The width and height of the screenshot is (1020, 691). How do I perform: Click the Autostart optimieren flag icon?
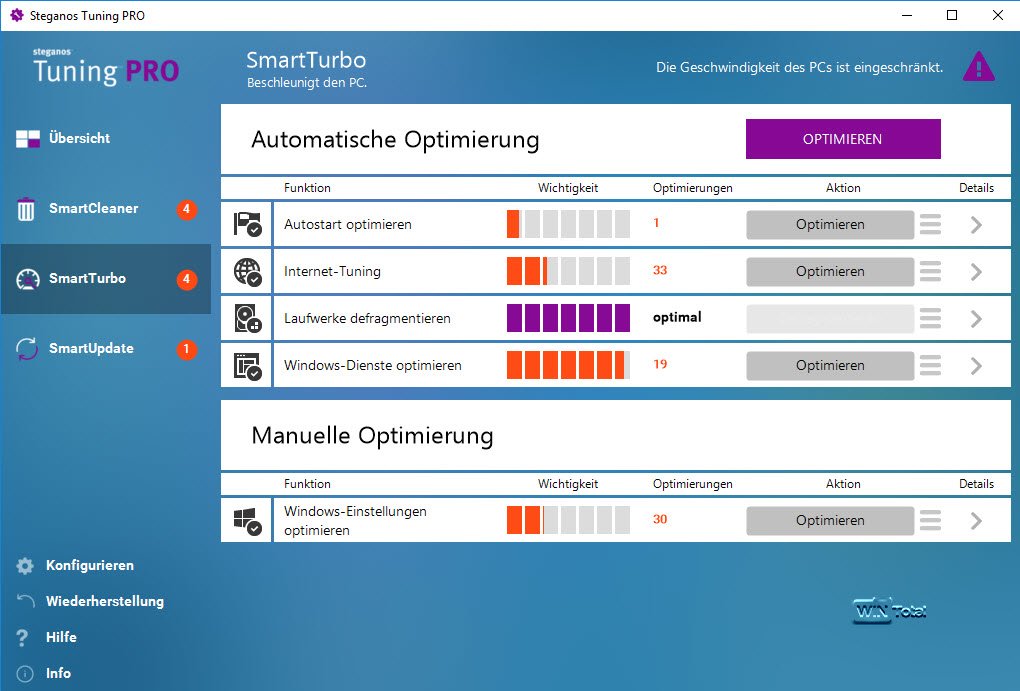(x=247, y=224)
